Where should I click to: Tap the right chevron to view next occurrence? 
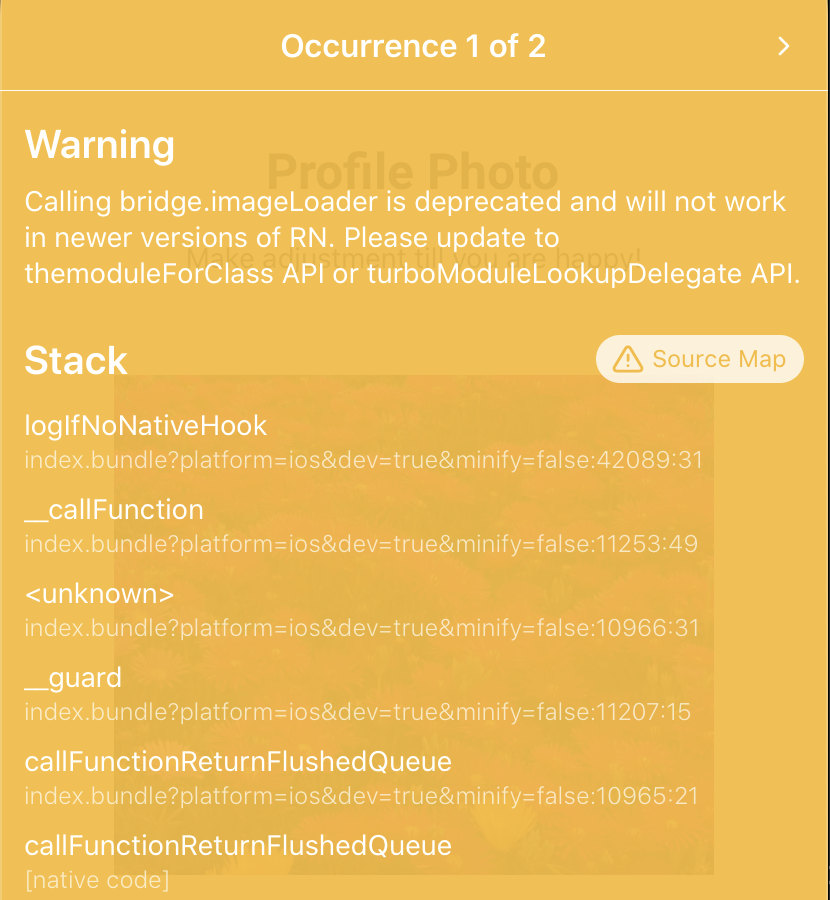coord(784,46)
